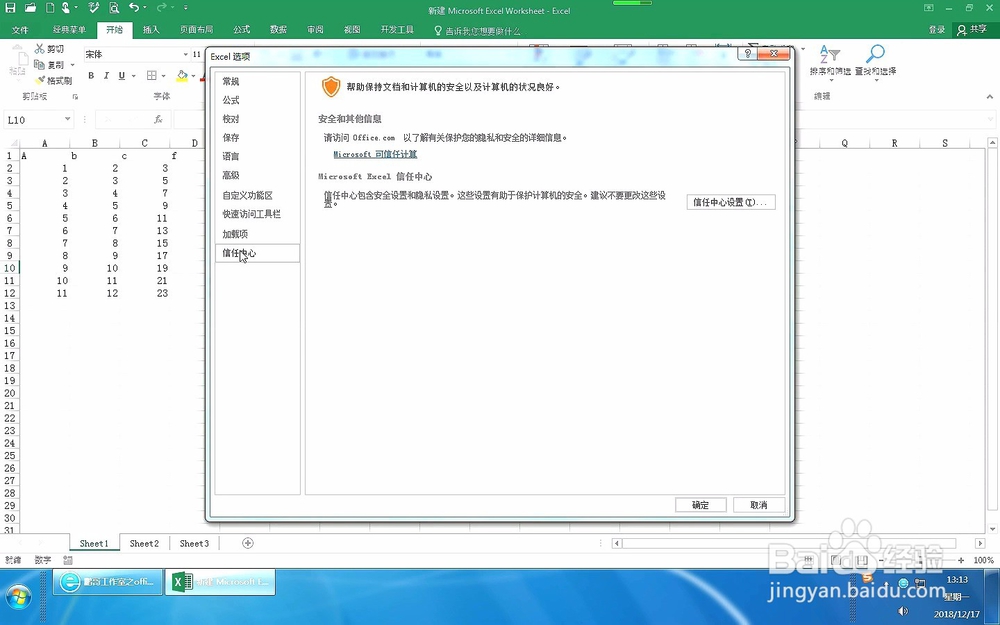Open the Classic Menu (经典菜单) tab

[x=69, y=29]
